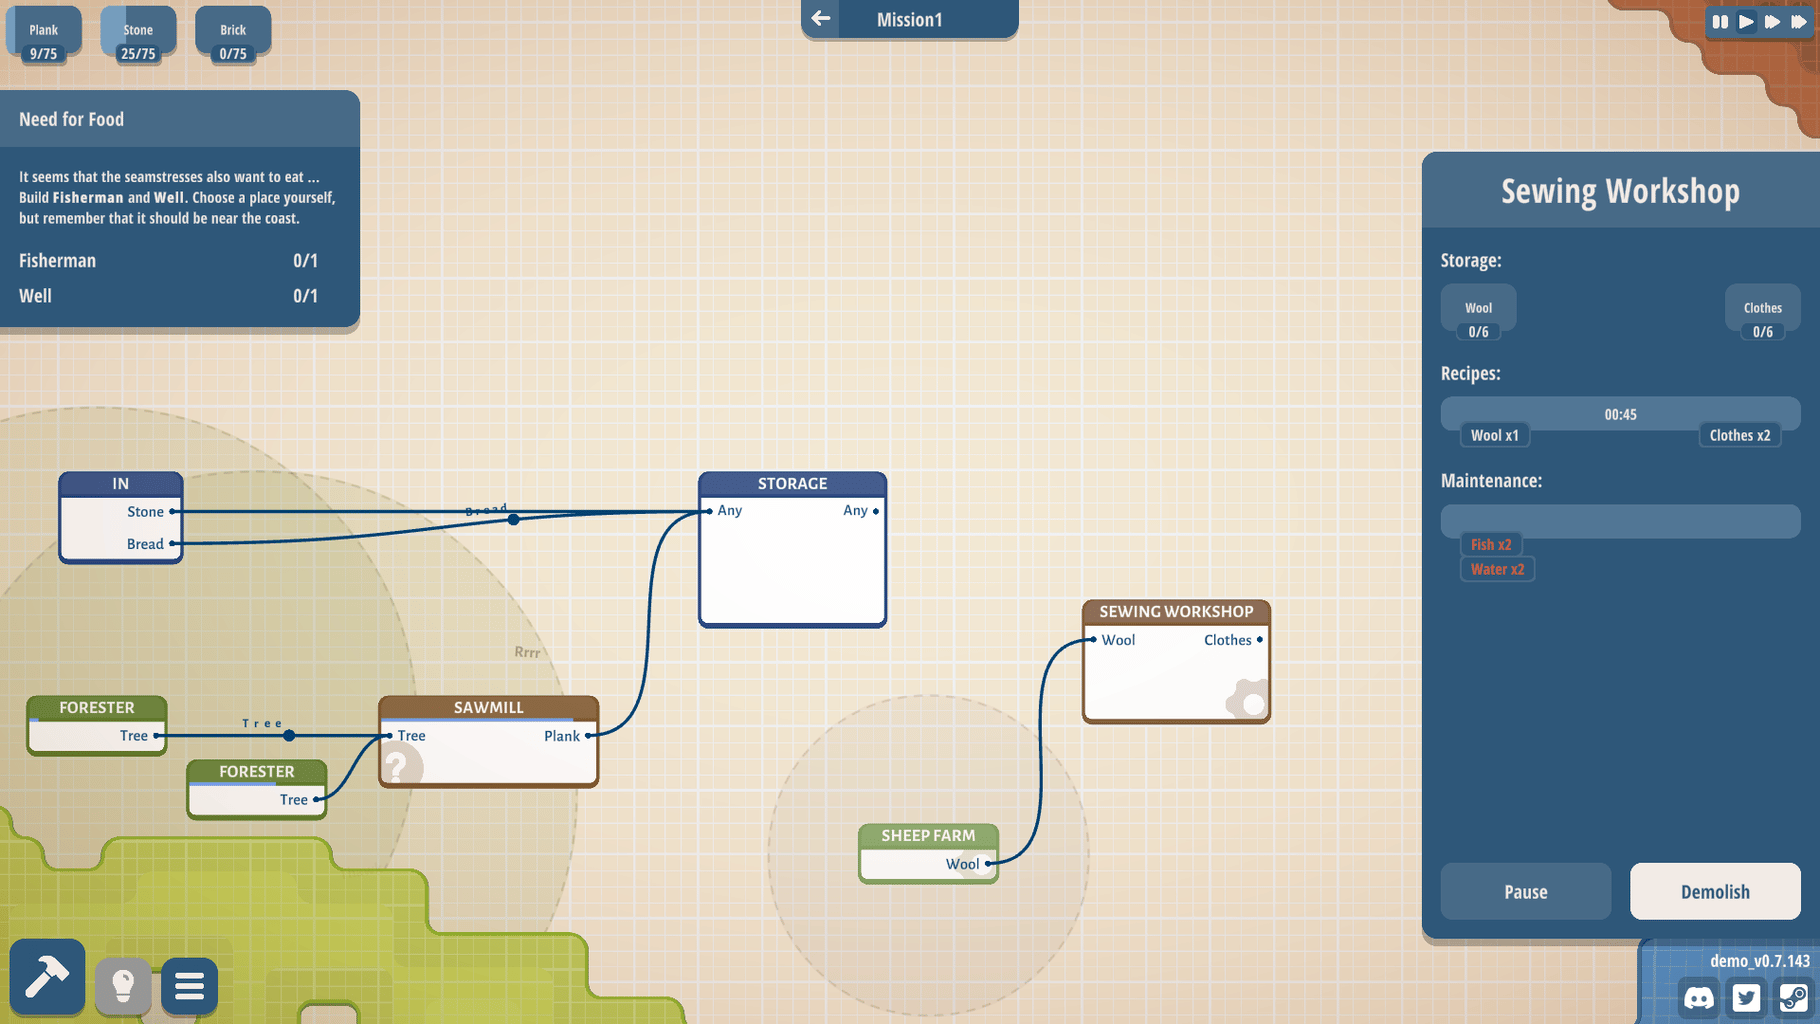
Task: Click the Water x2 maintenance tag
Action: 1497,569
